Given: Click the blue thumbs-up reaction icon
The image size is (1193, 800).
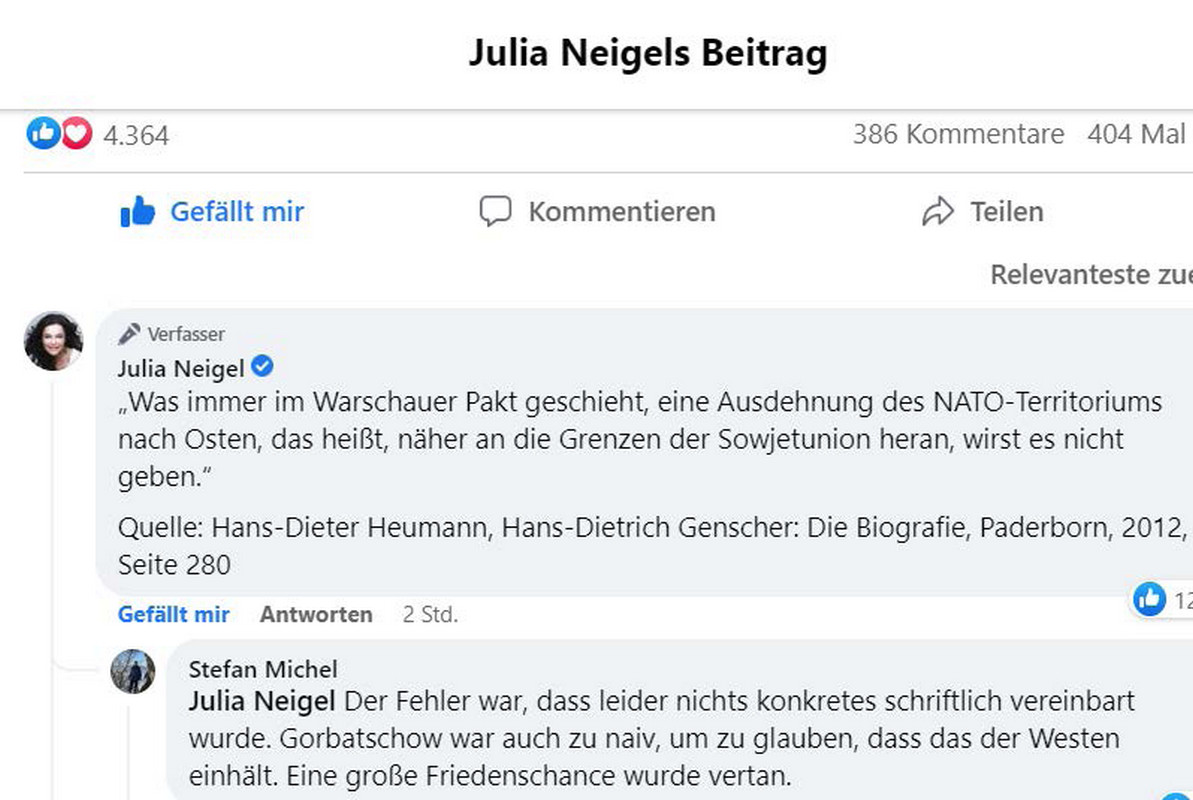Looking at the screenshot, I should point(43,133).
